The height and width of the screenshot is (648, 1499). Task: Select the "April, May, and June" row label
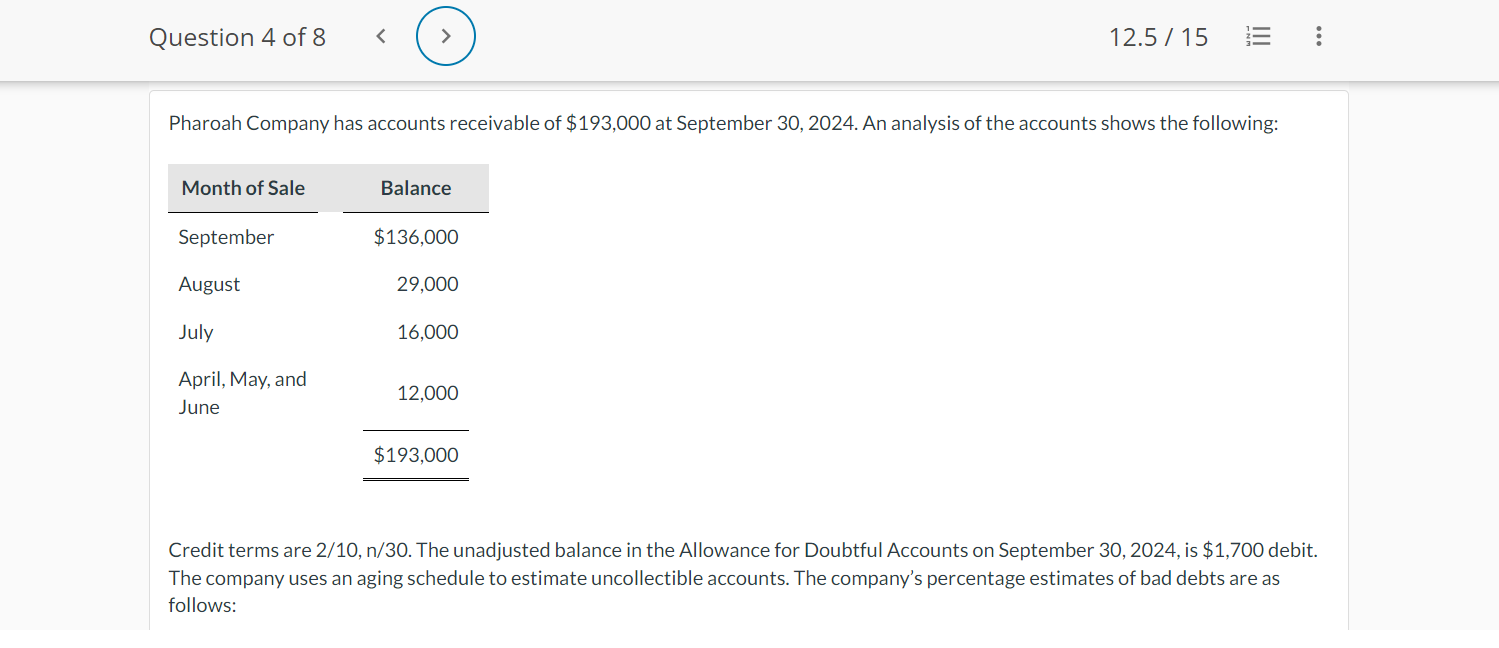[242, 393]
